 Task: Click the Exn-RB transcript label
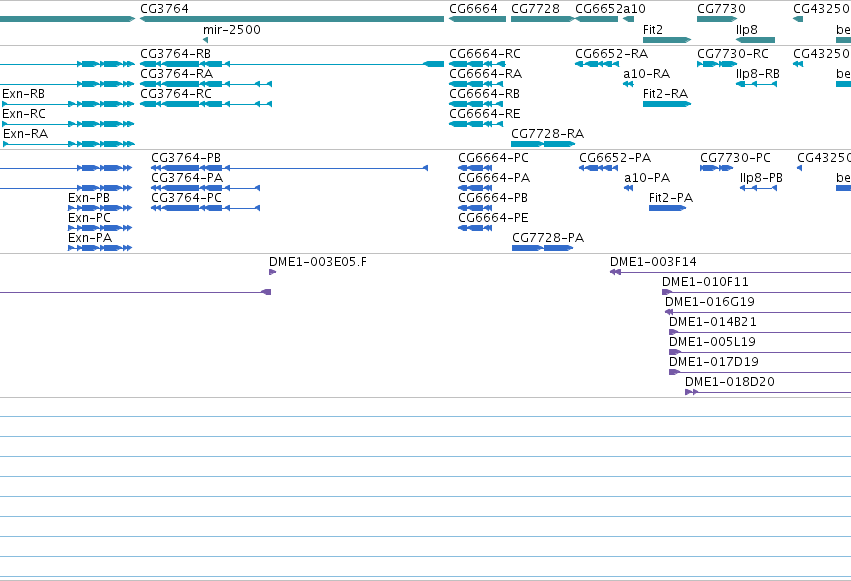pos(23,94)
